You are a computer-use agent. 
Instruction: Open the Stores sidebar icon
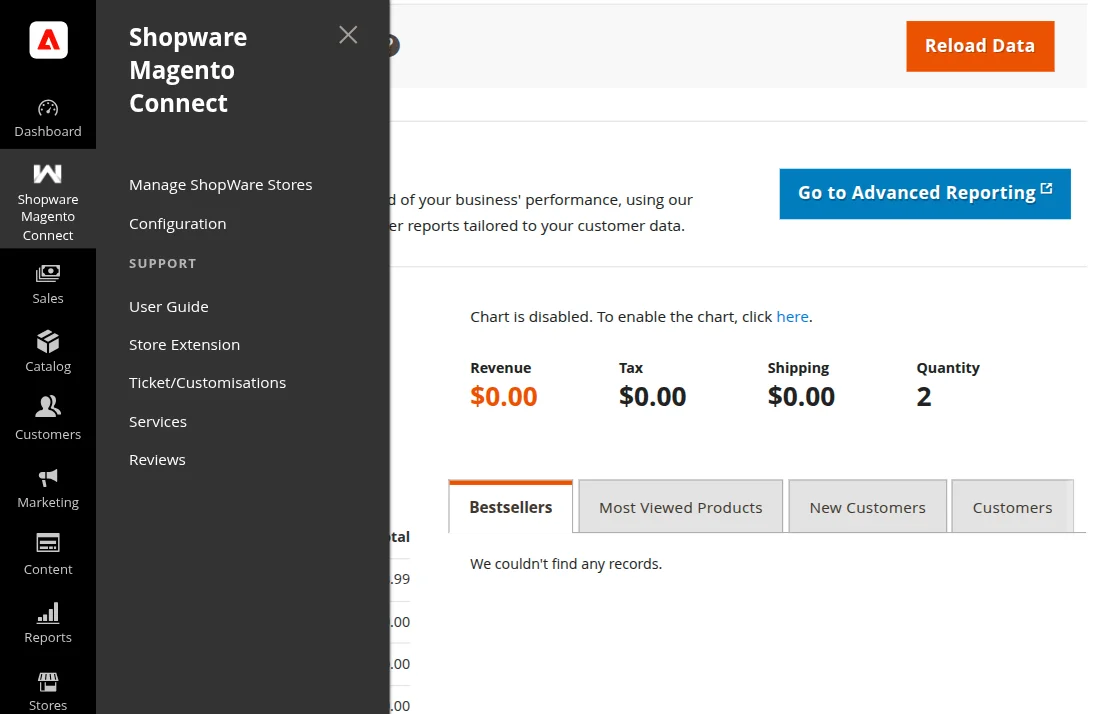point(48,691)
